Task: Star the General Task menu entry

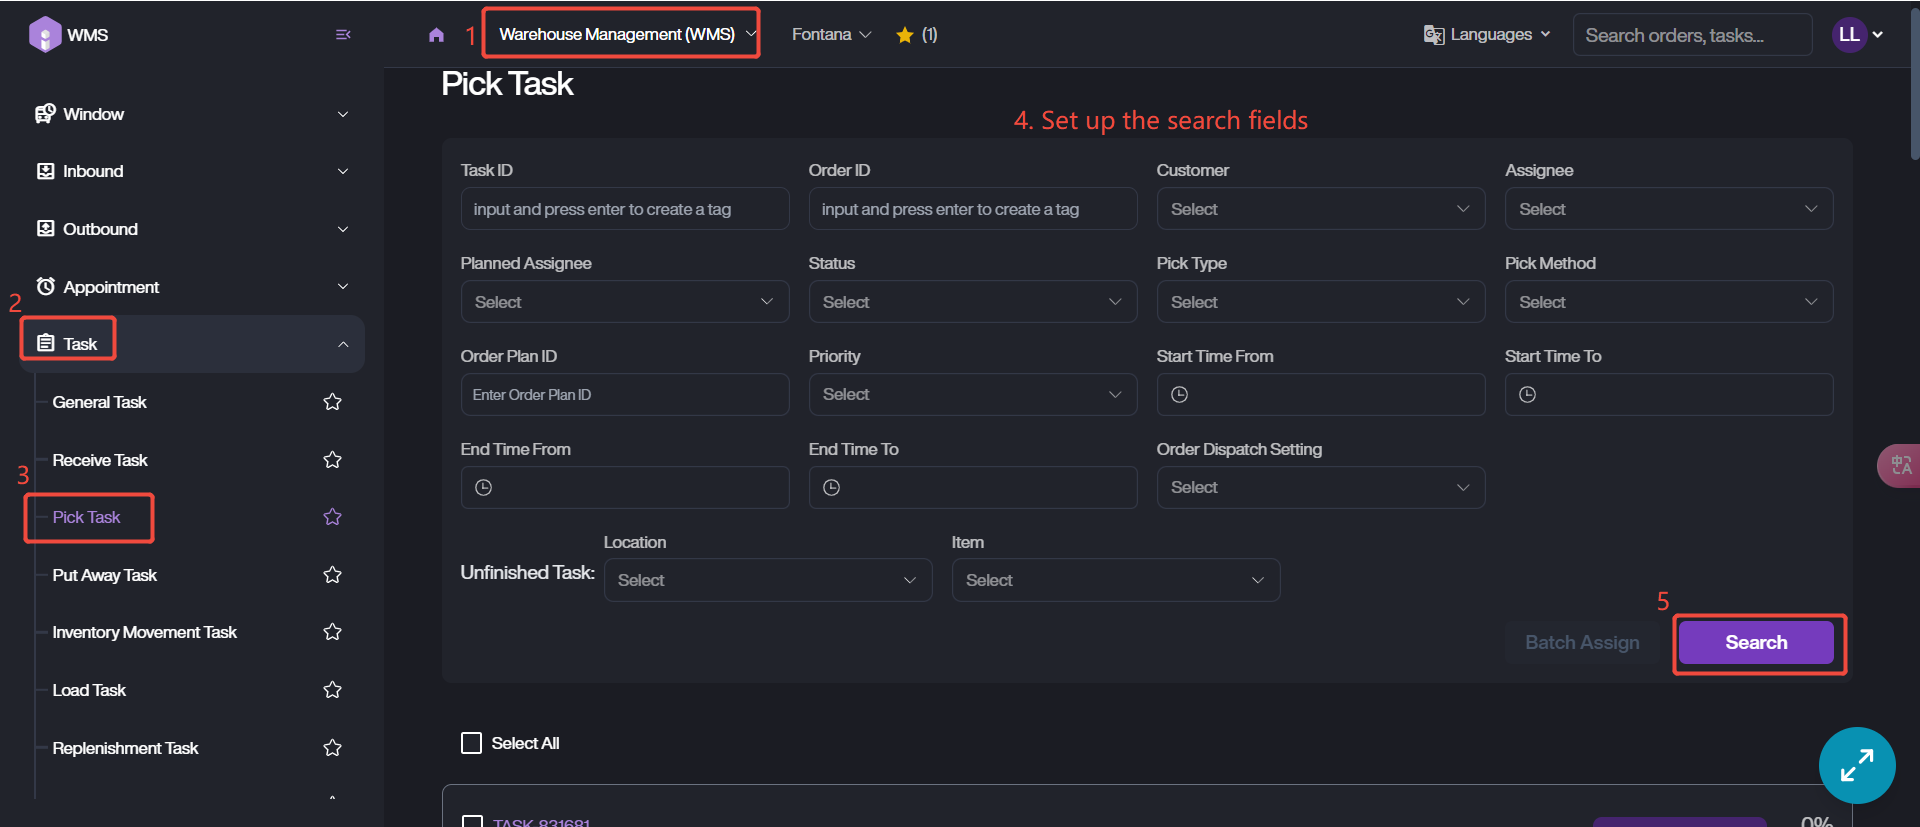Action: [x=333, y=402]
